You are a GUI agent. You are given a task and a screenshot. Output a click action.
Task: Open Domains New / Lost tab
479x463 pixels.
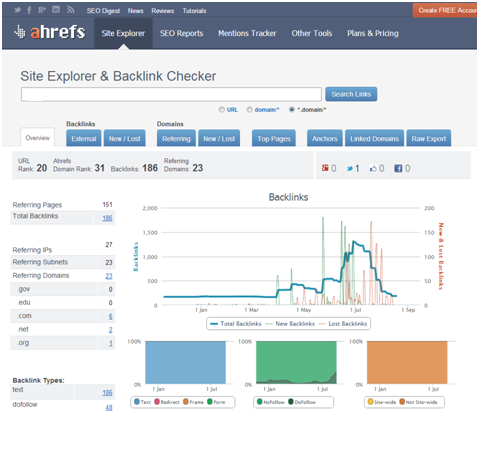pyautogui.click(x=219, y=138)
